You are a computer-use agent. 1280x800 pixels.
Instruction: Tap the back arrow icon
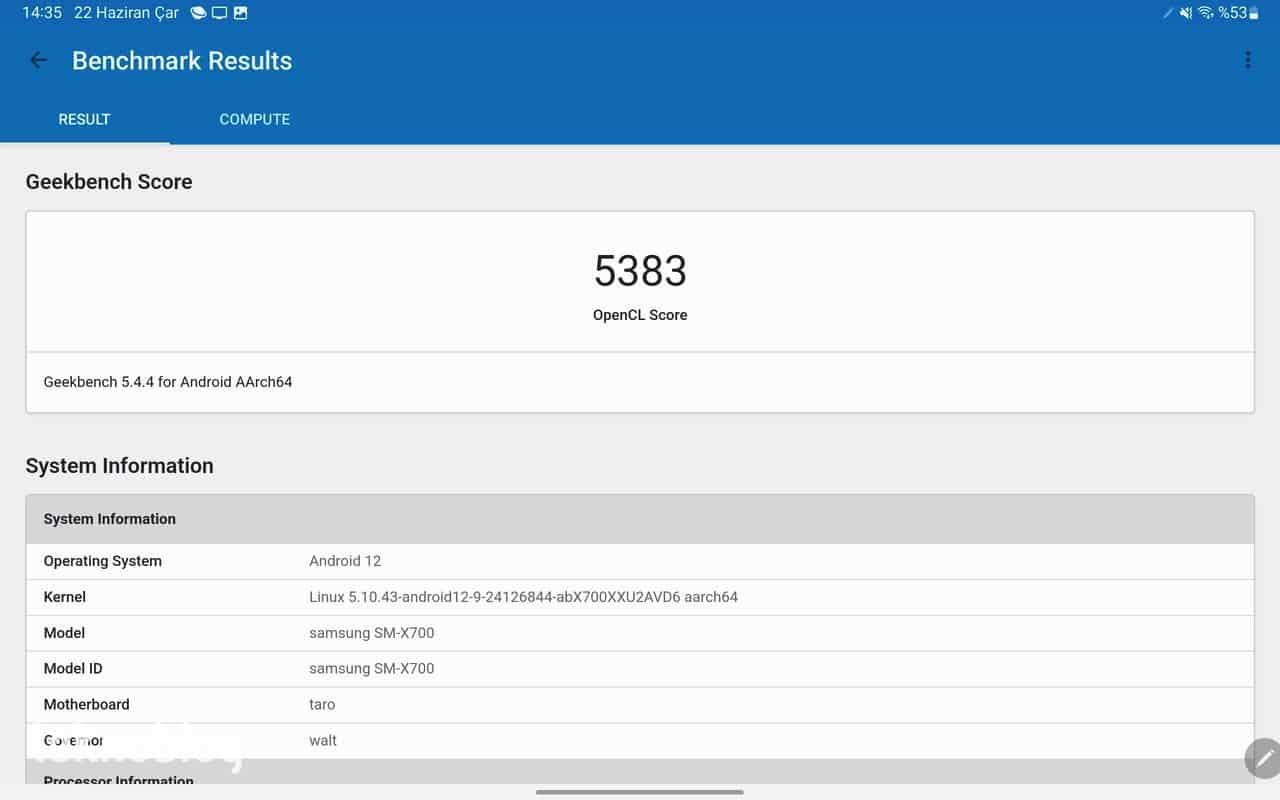click(39, 60)
